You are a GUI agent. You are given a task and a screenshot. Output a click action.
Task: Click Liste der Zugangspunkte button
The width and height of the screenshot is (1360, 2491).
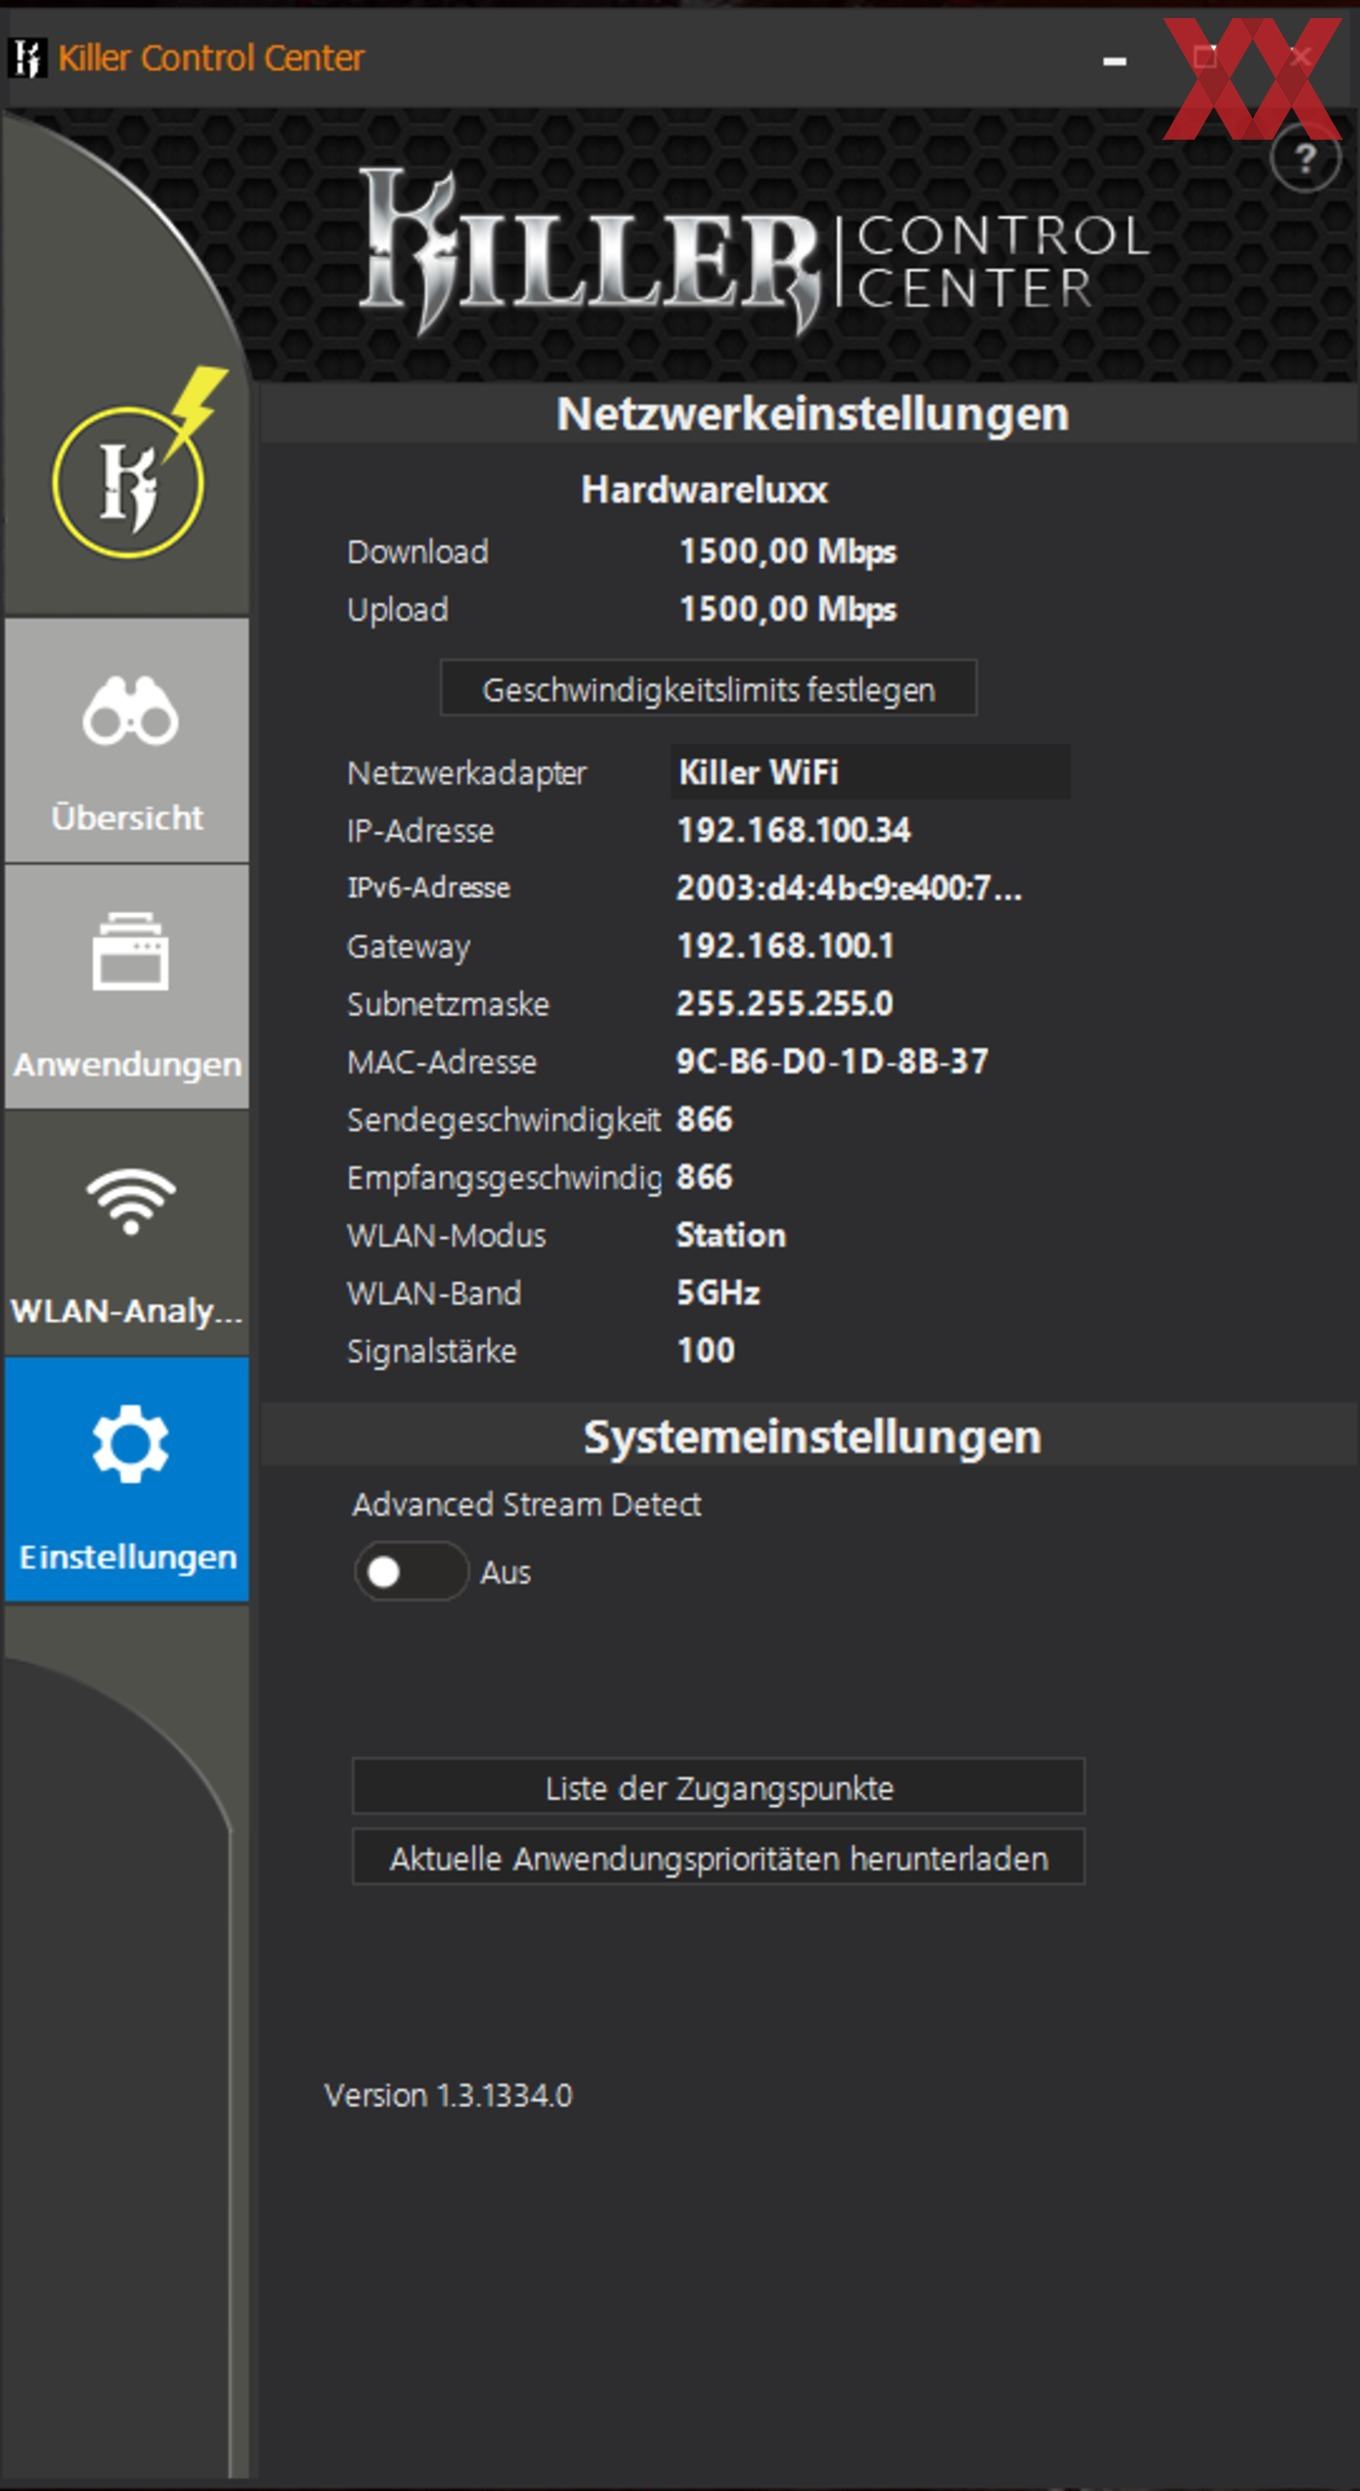718,1787
